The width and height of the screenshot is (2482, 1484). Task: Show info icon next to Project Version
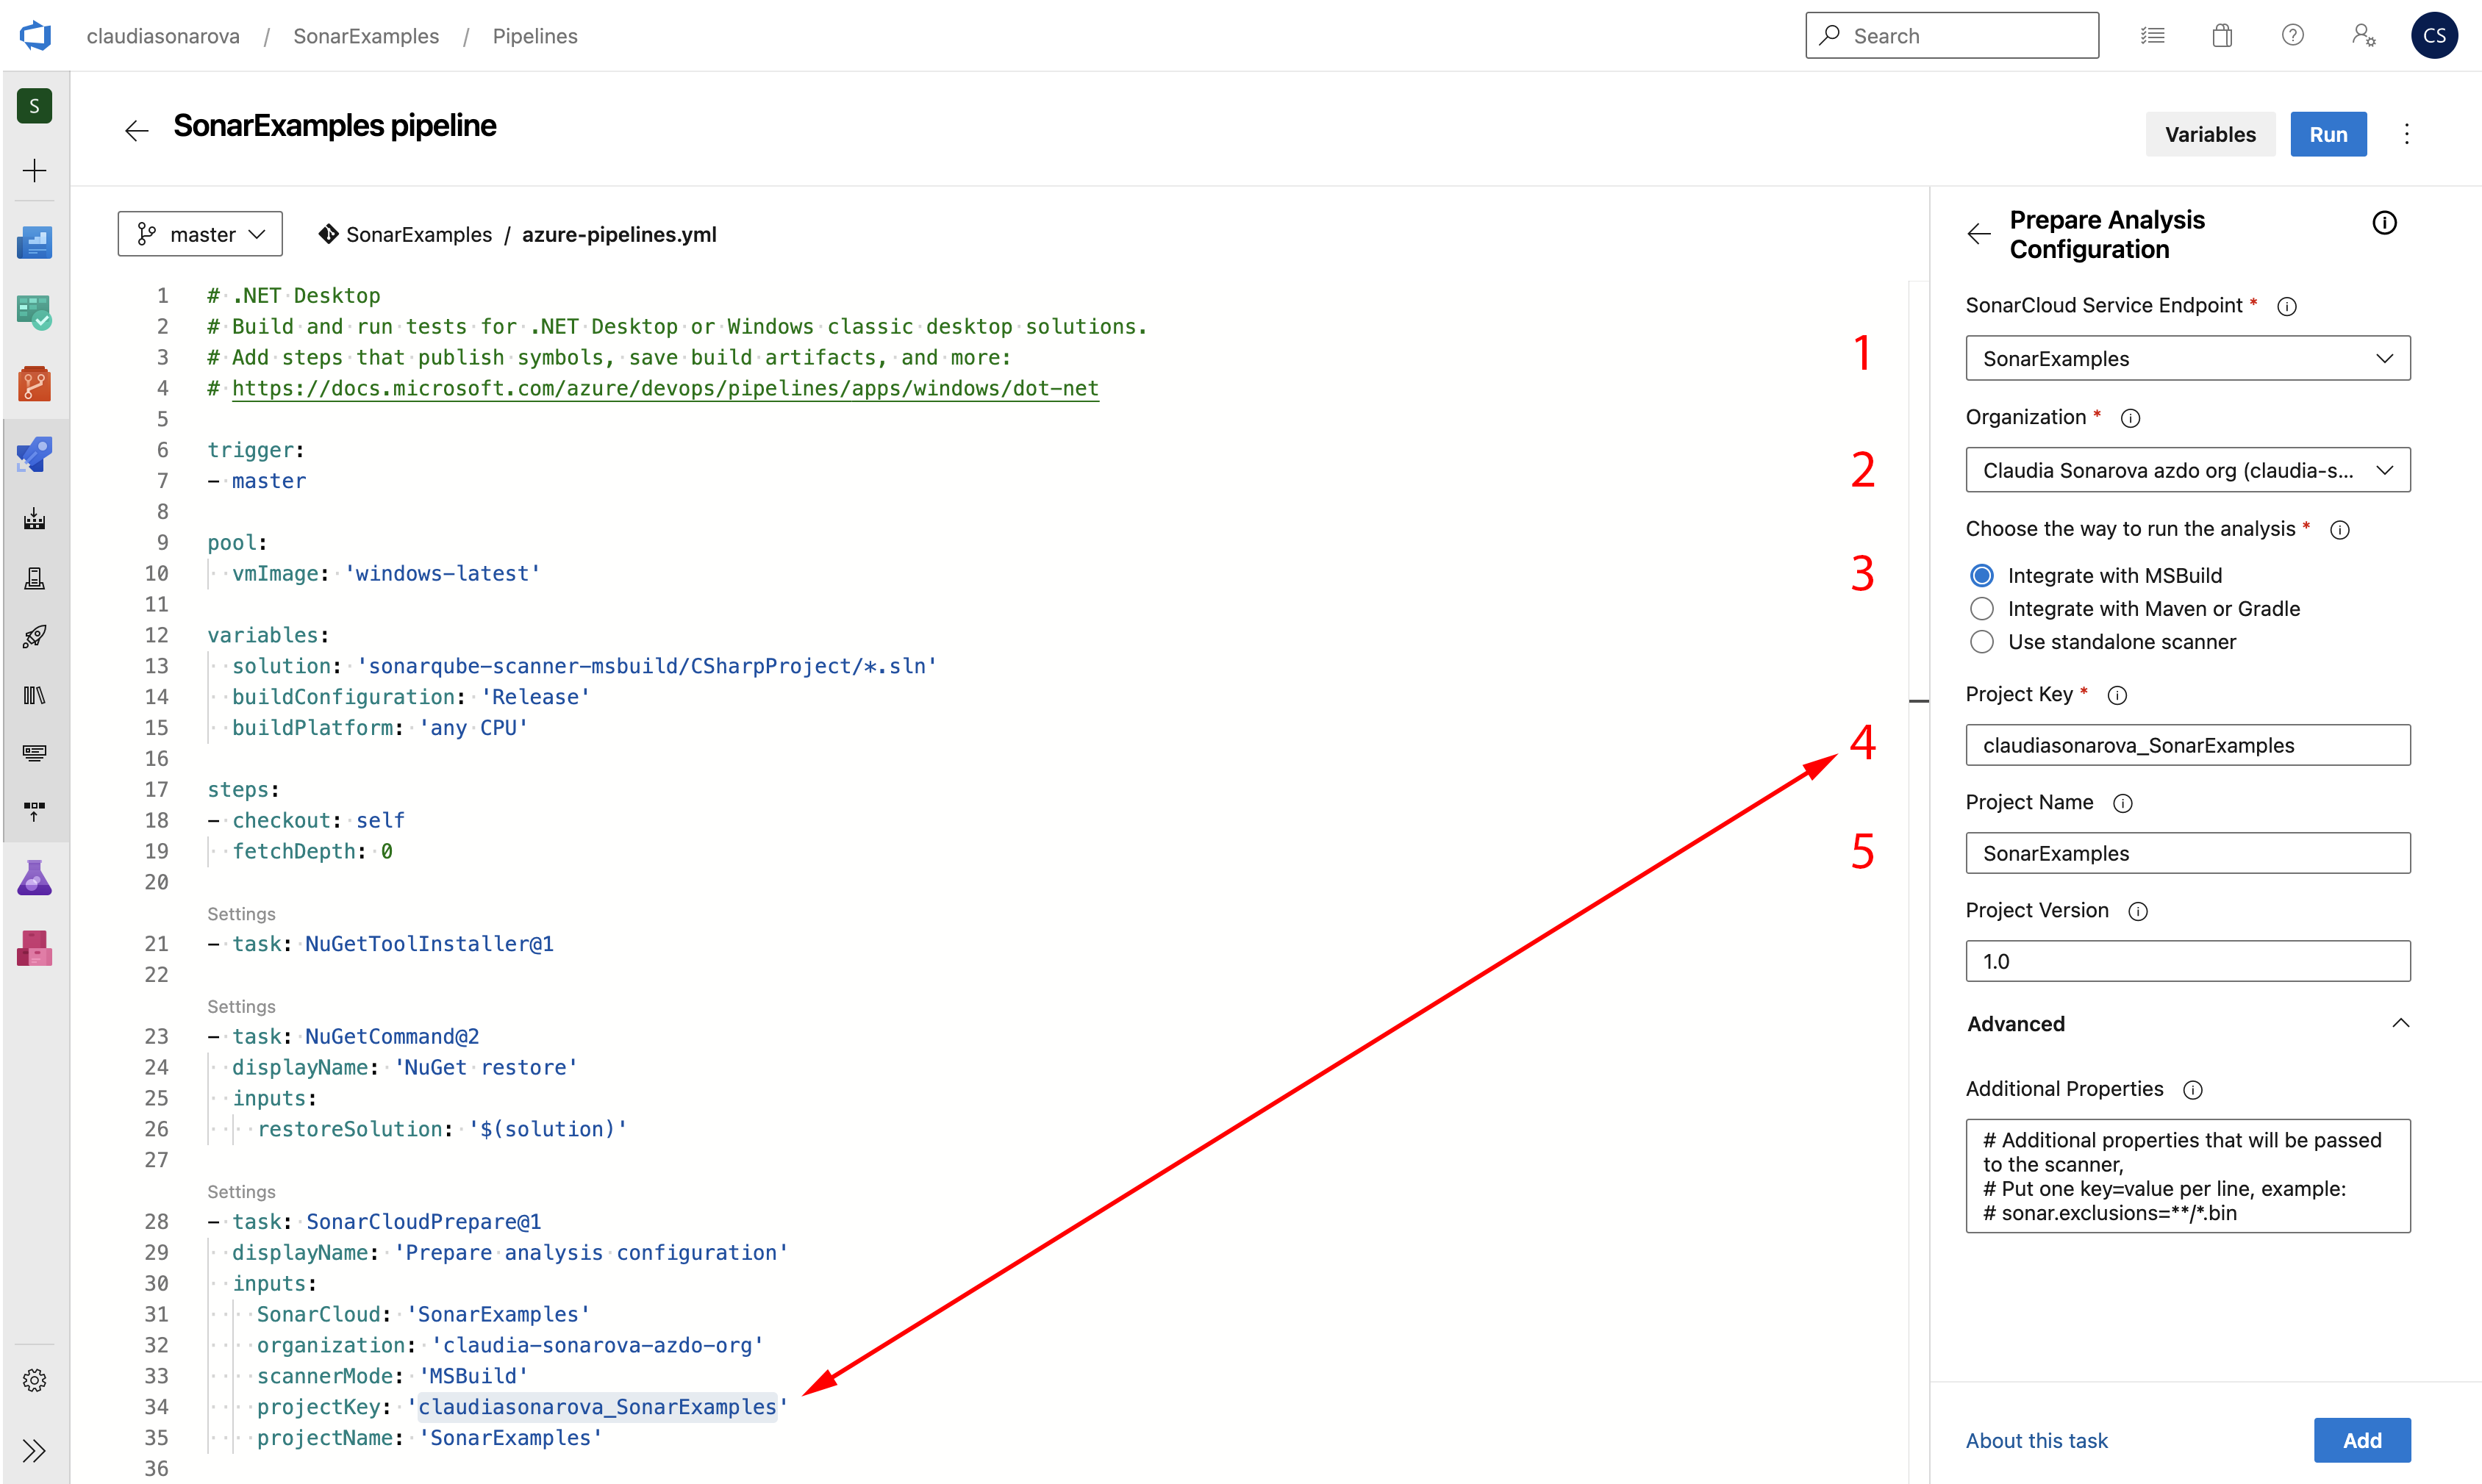[2138, 912]
